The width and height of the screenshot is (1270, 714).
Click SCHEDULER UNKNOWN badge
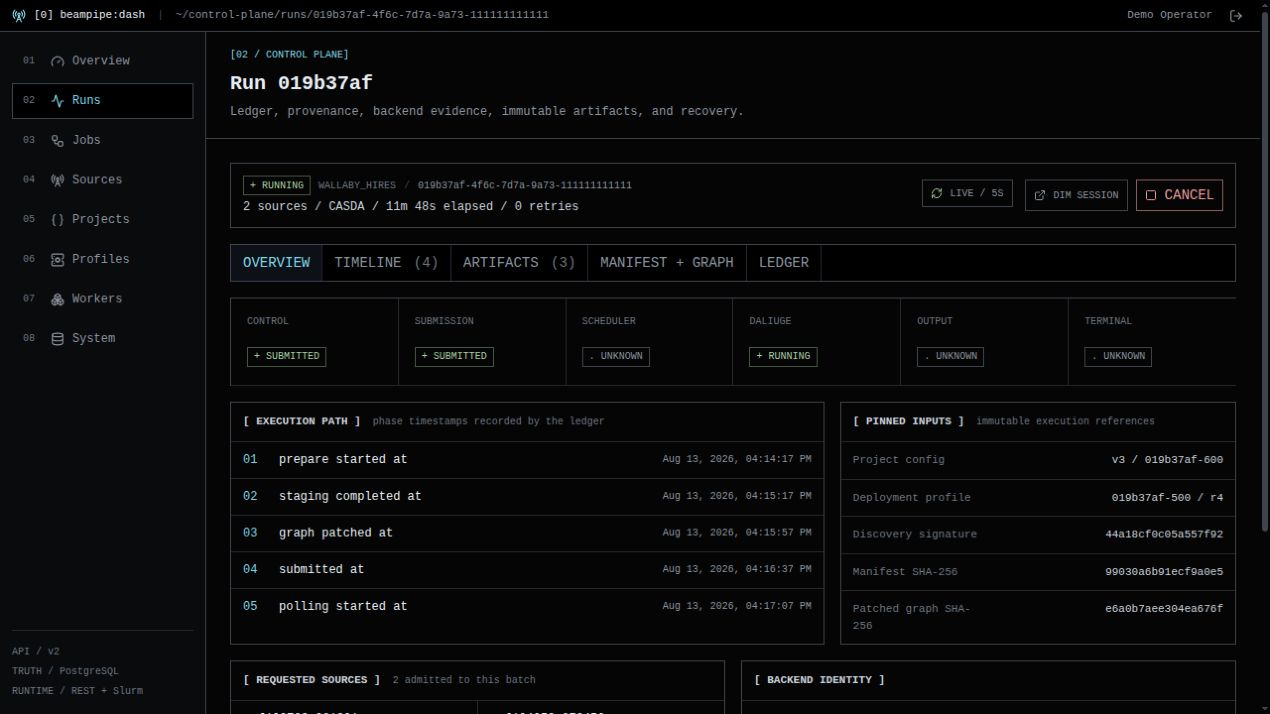pos(616,356)
